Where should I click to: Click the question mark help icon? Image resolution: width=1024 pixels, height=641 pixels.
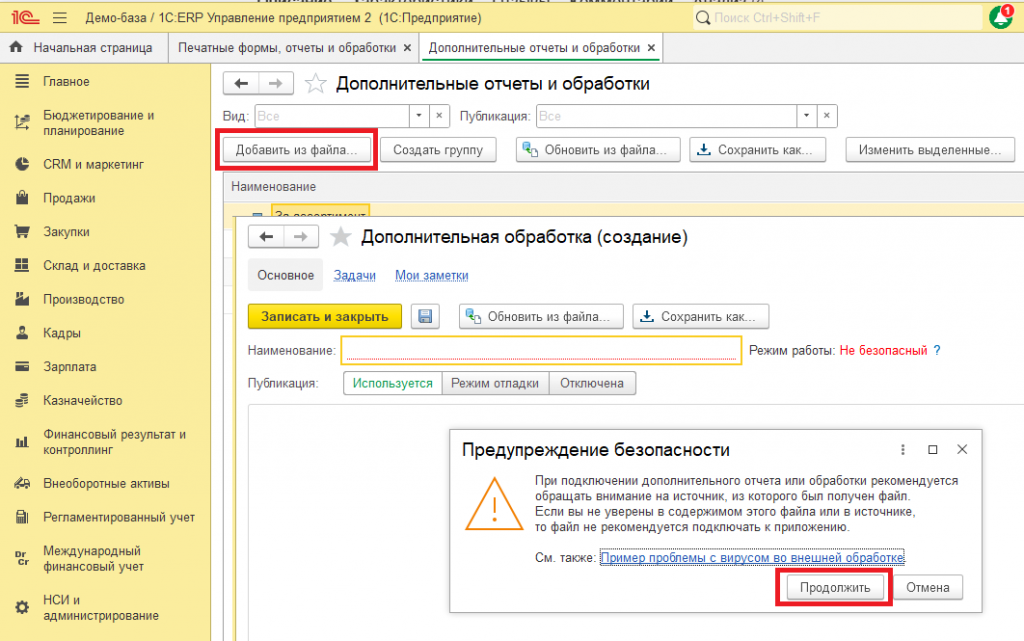[937, 351]
